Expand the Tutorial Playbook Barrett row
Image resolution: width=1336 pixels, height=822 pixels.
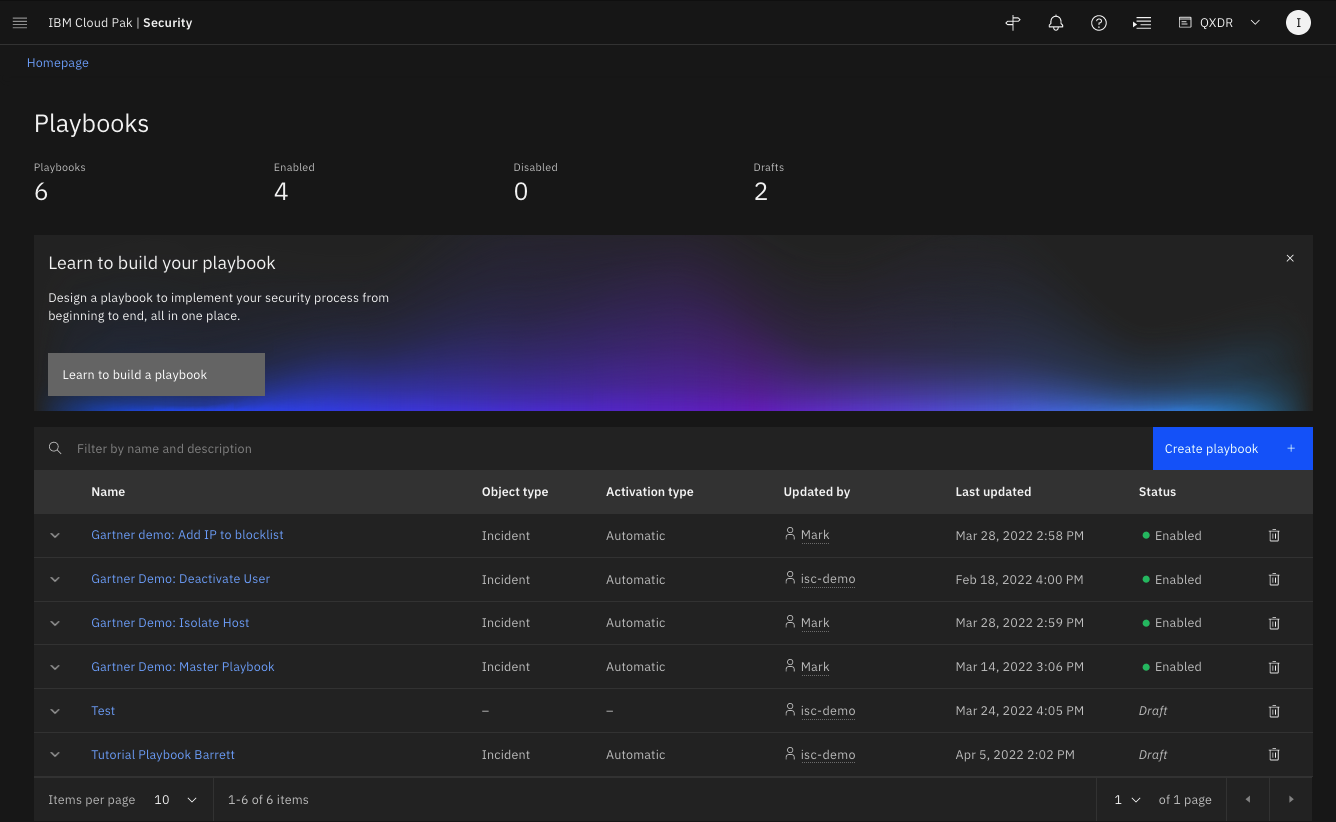pyautogui.click(x=55, y=755)
